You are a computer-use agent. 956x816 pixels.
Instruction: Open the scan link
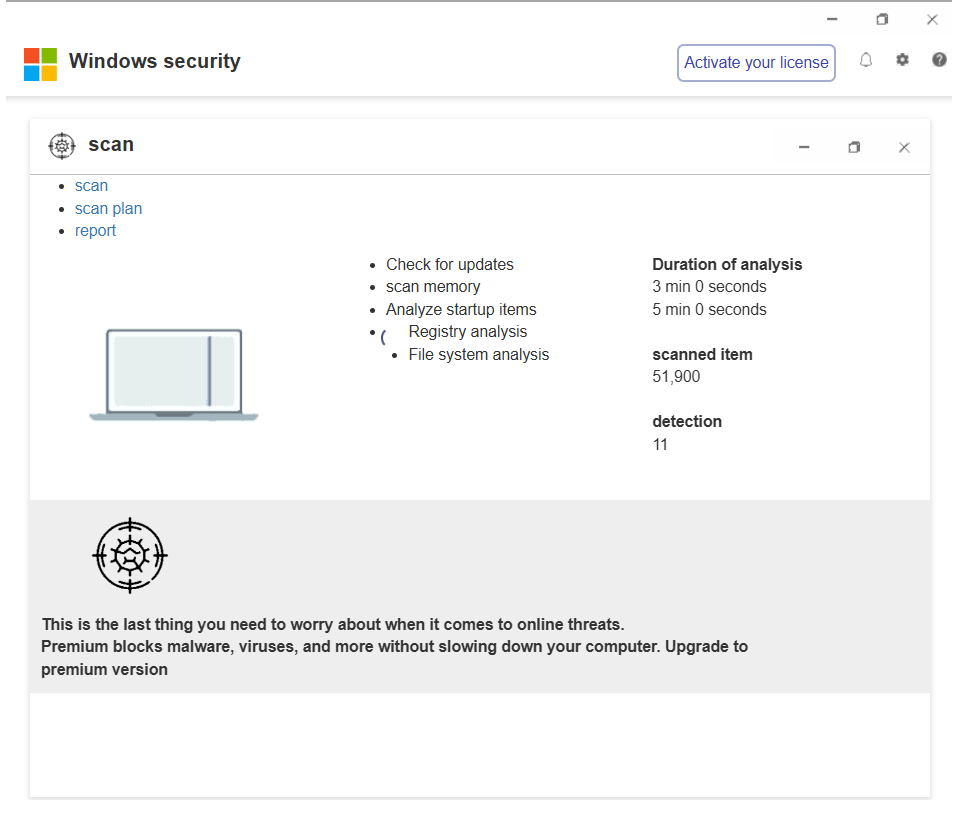pyautogui.click(x=91, y=186)
